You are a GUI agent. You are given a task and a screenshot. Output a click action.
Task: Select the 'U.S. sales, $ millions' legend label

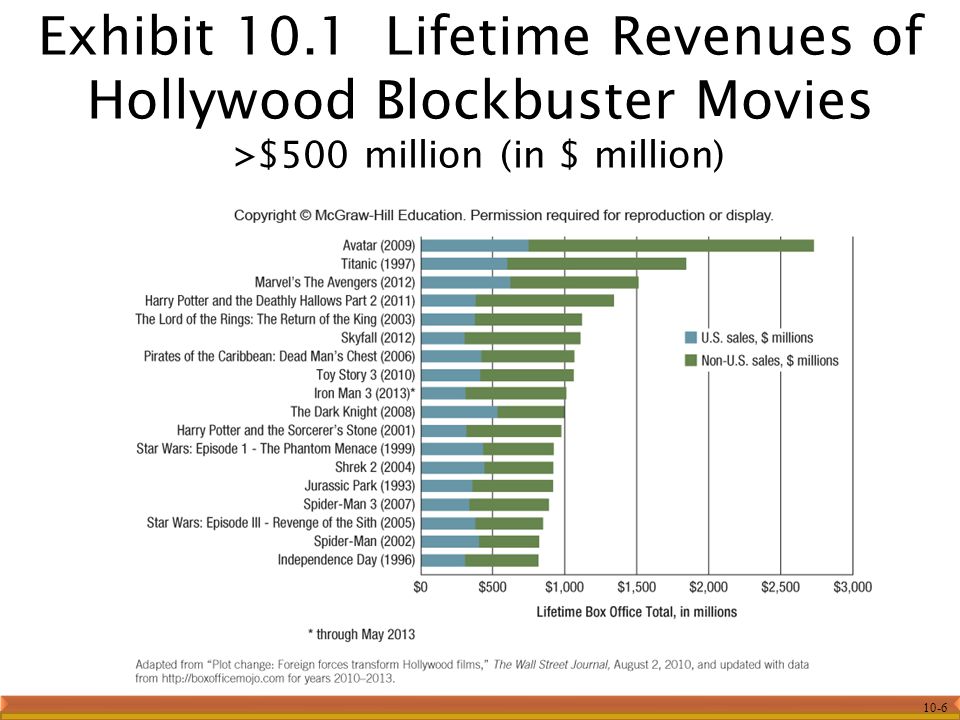pos(757,338)
